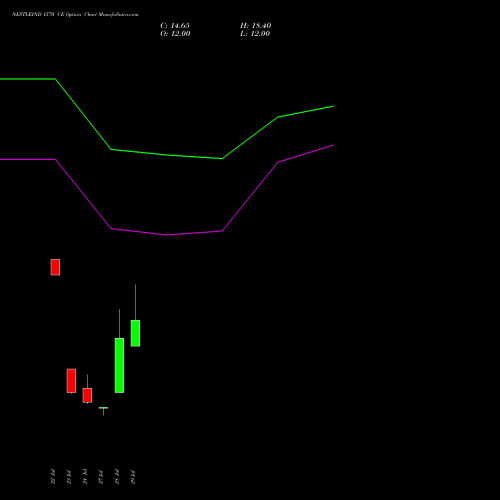Click the red candle for 22 Jul
500x500 pixels.
[55, 267]
